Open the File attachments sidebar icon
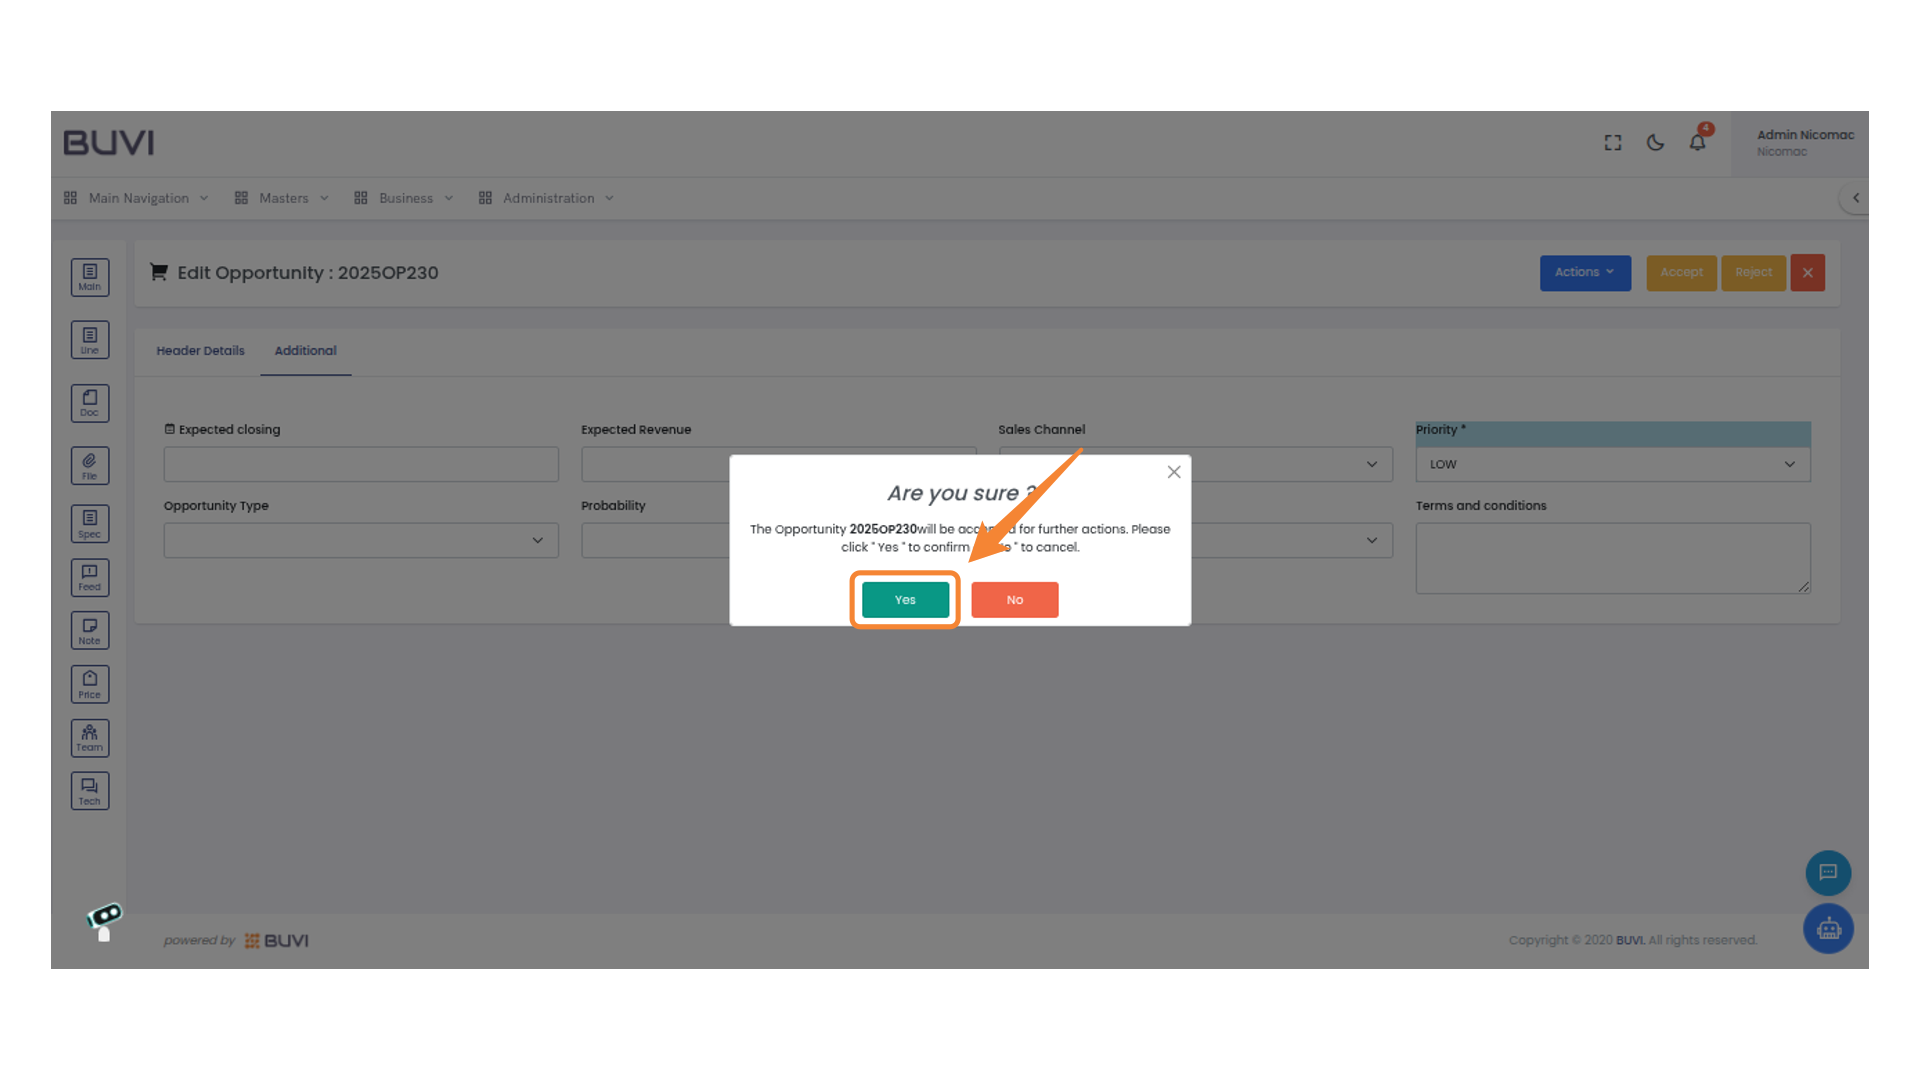 click(90, 465)
